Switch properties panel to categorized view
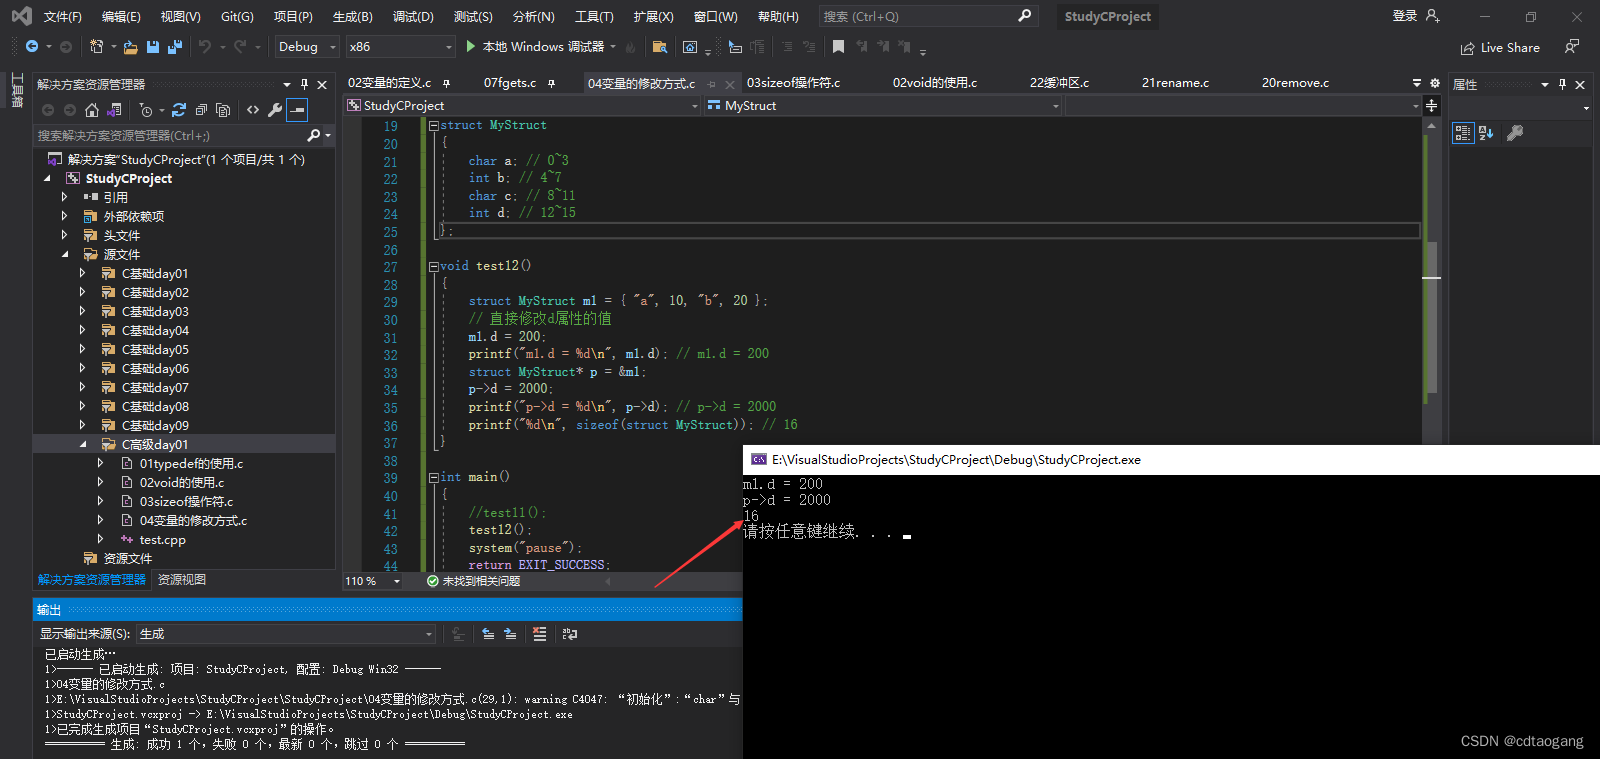Viewport: 1600px width, 759px height. click(x=1463, y=133)
